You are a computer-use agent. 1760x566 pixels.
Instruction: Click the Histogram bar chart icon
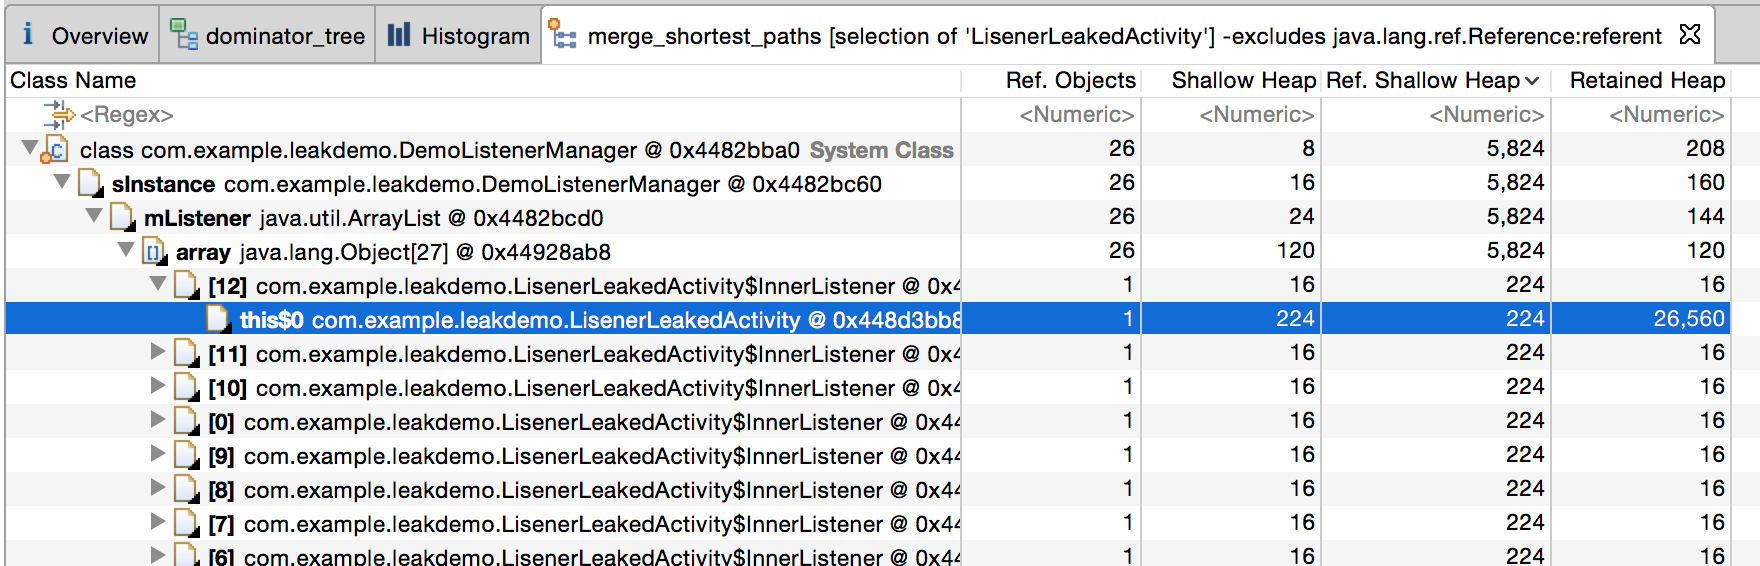click(399, 35)
